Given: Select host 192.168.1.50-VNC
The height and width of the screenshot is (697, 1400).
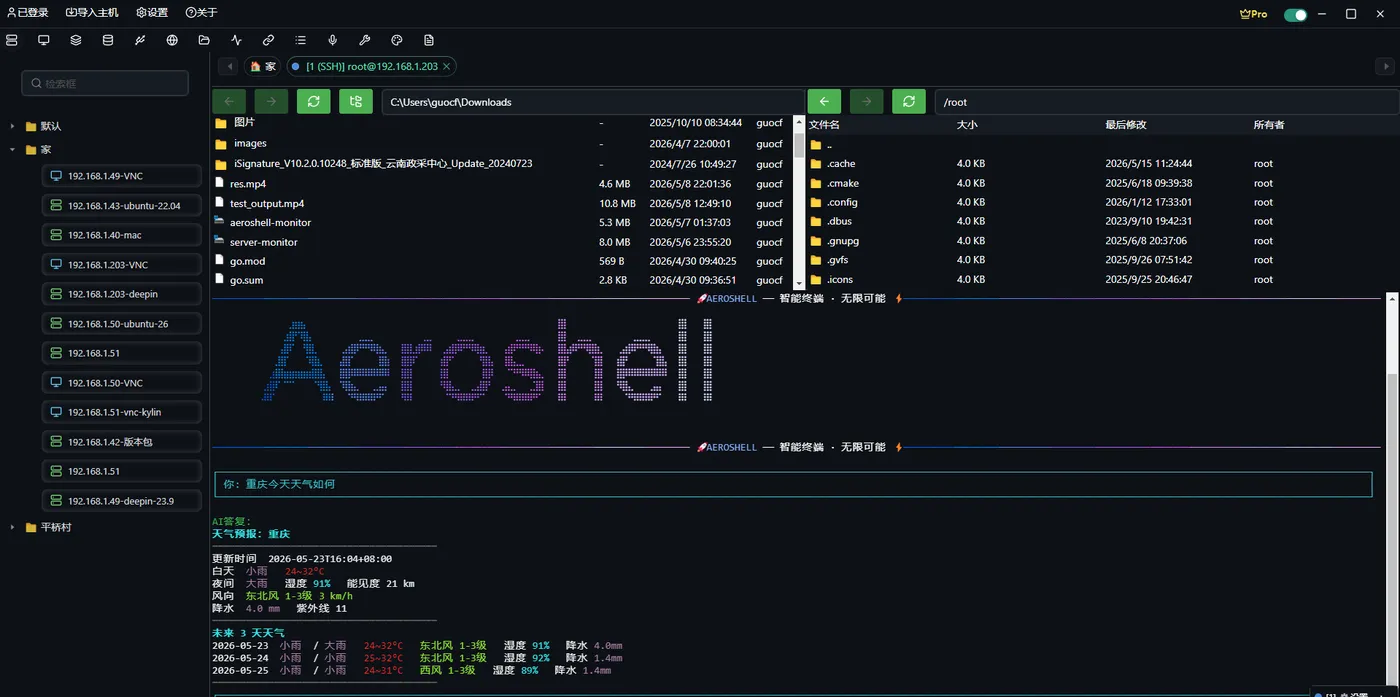Looking at the screenshot, I should 121,383.
